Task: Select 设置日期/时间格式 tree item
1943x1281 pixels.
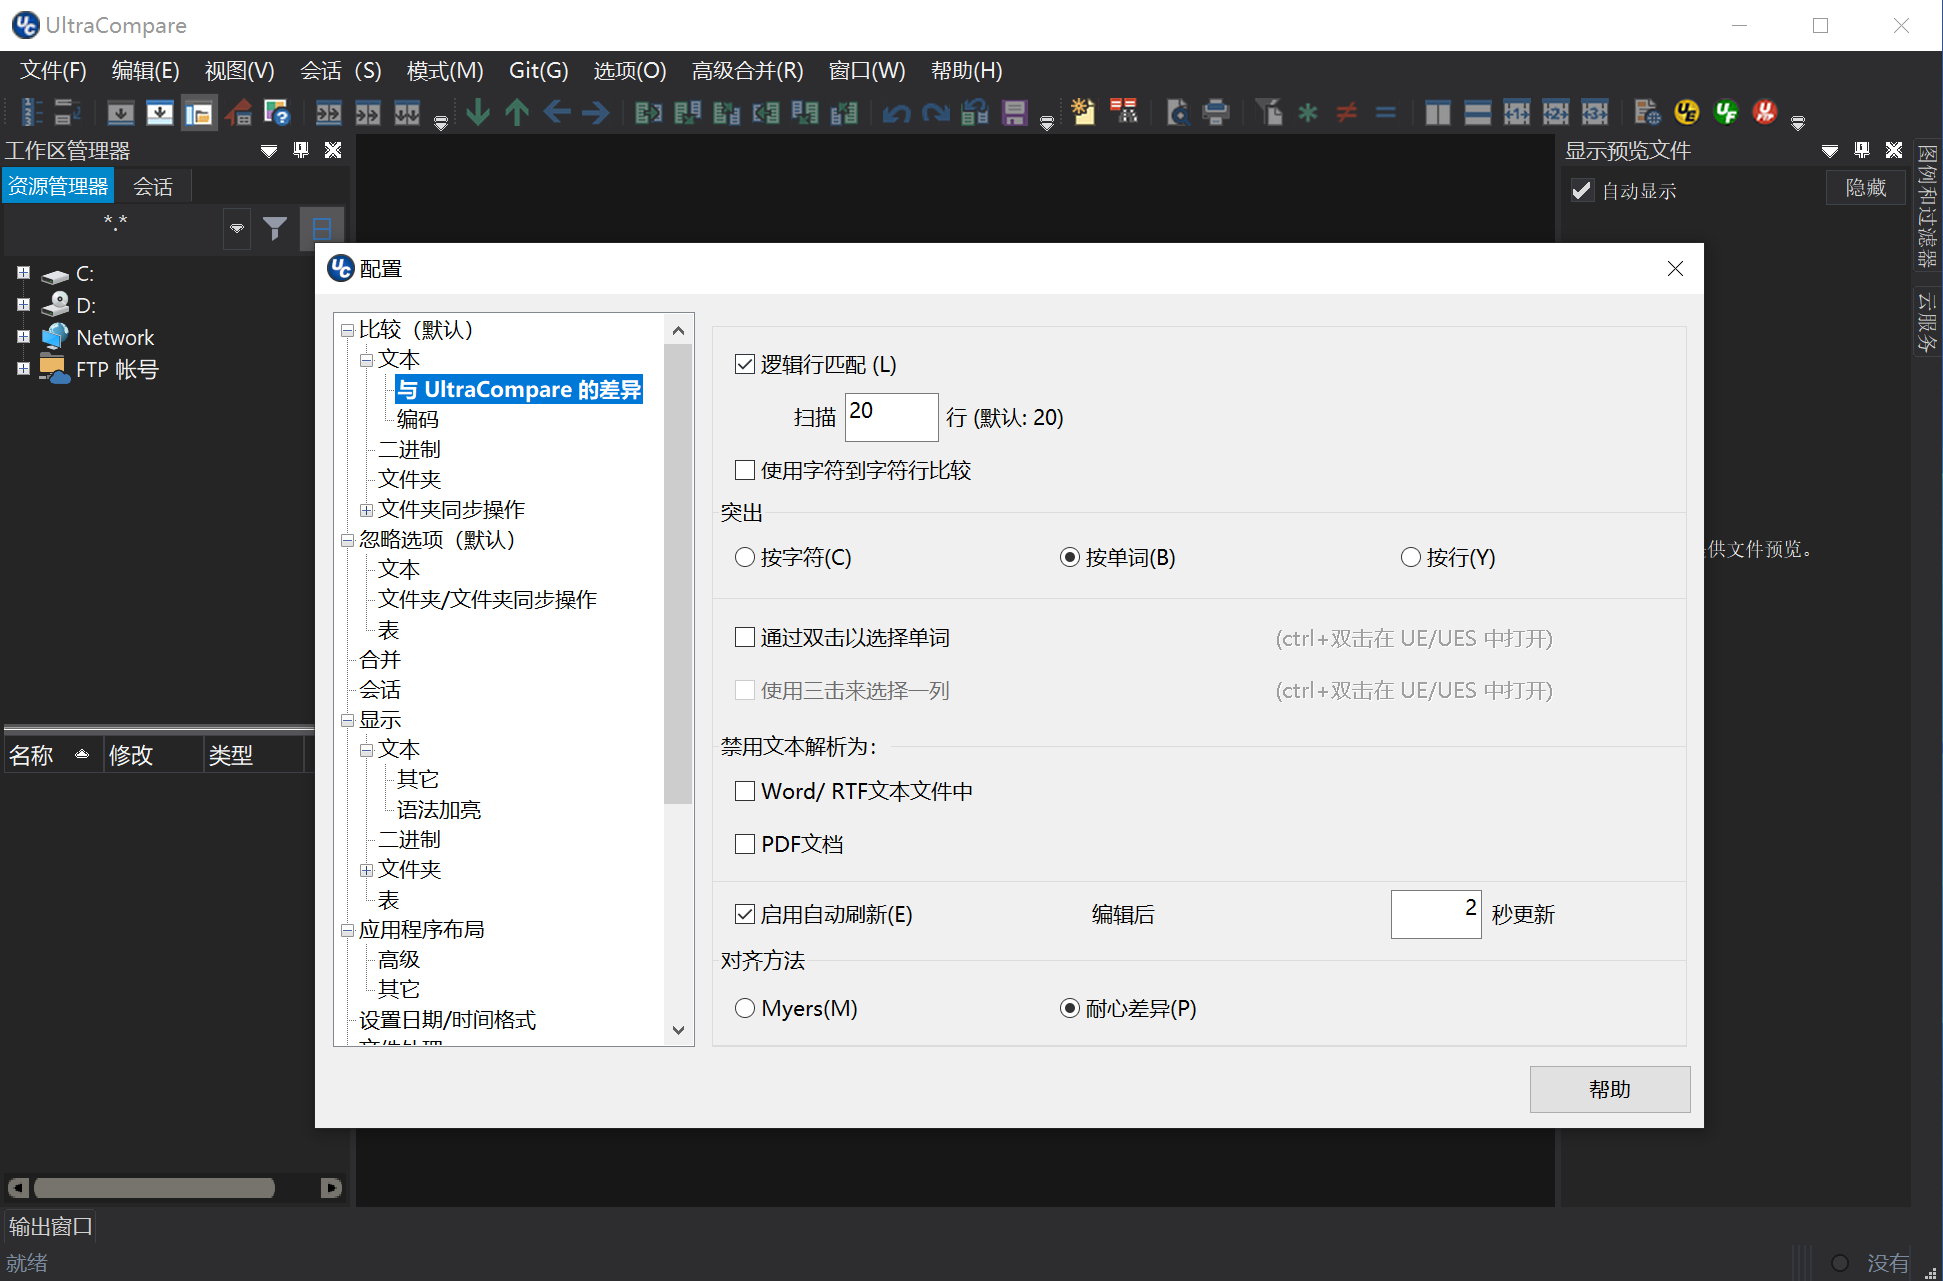Action: tap(447, 1020)
